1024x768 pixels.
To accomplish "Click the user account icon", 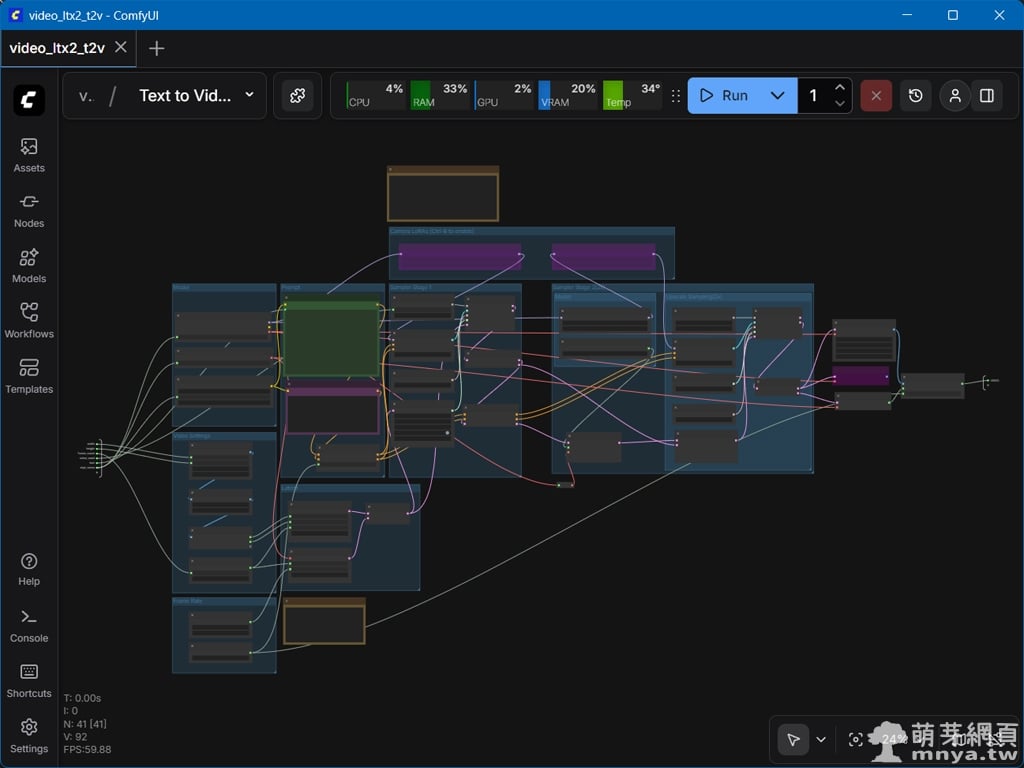I will click(x=955, y=96).
